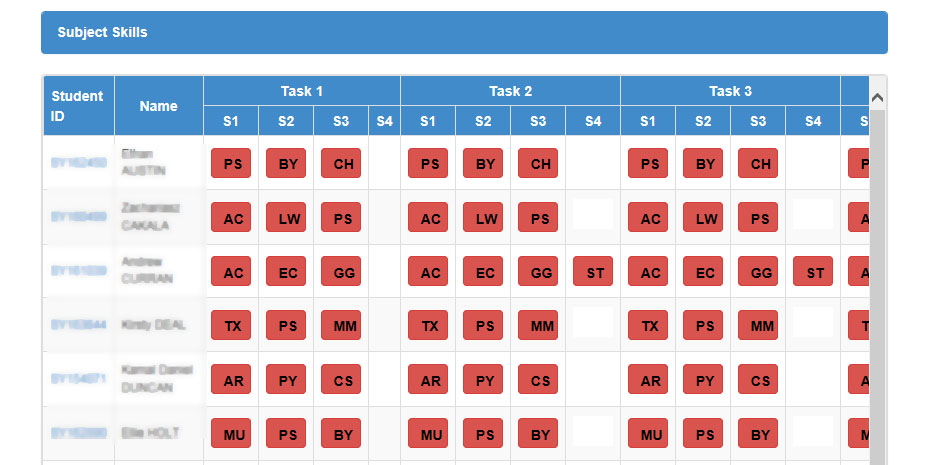The width and height of the screenshot is (933, 465).
Task: Select Kirsty Deal's MM badge under Task 3
Action: coord(758,325)
